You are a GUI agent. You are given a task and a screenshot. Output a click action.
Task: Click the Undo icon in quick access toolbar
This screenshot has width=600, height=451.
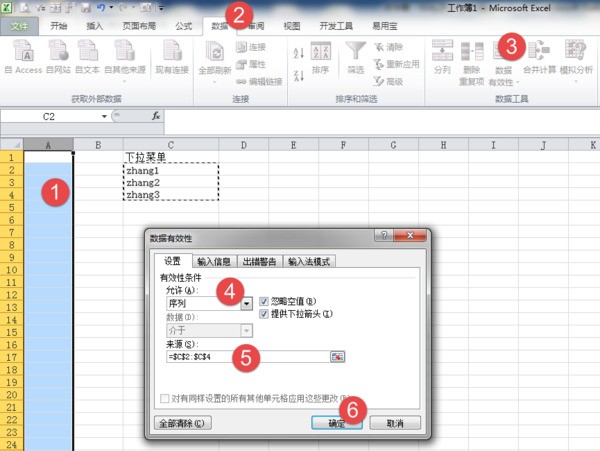click(101, 7)
